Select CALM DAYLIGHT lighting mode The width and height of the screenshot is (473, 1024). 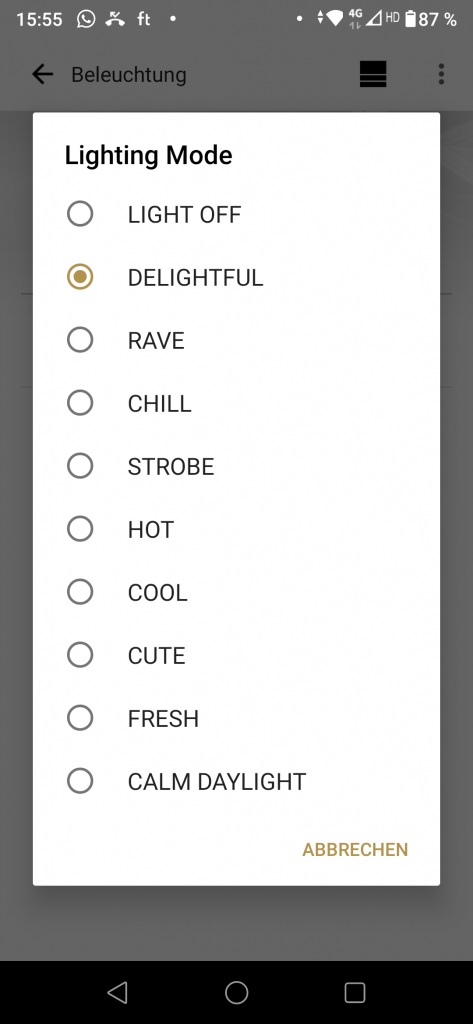[x=236, y=781]
